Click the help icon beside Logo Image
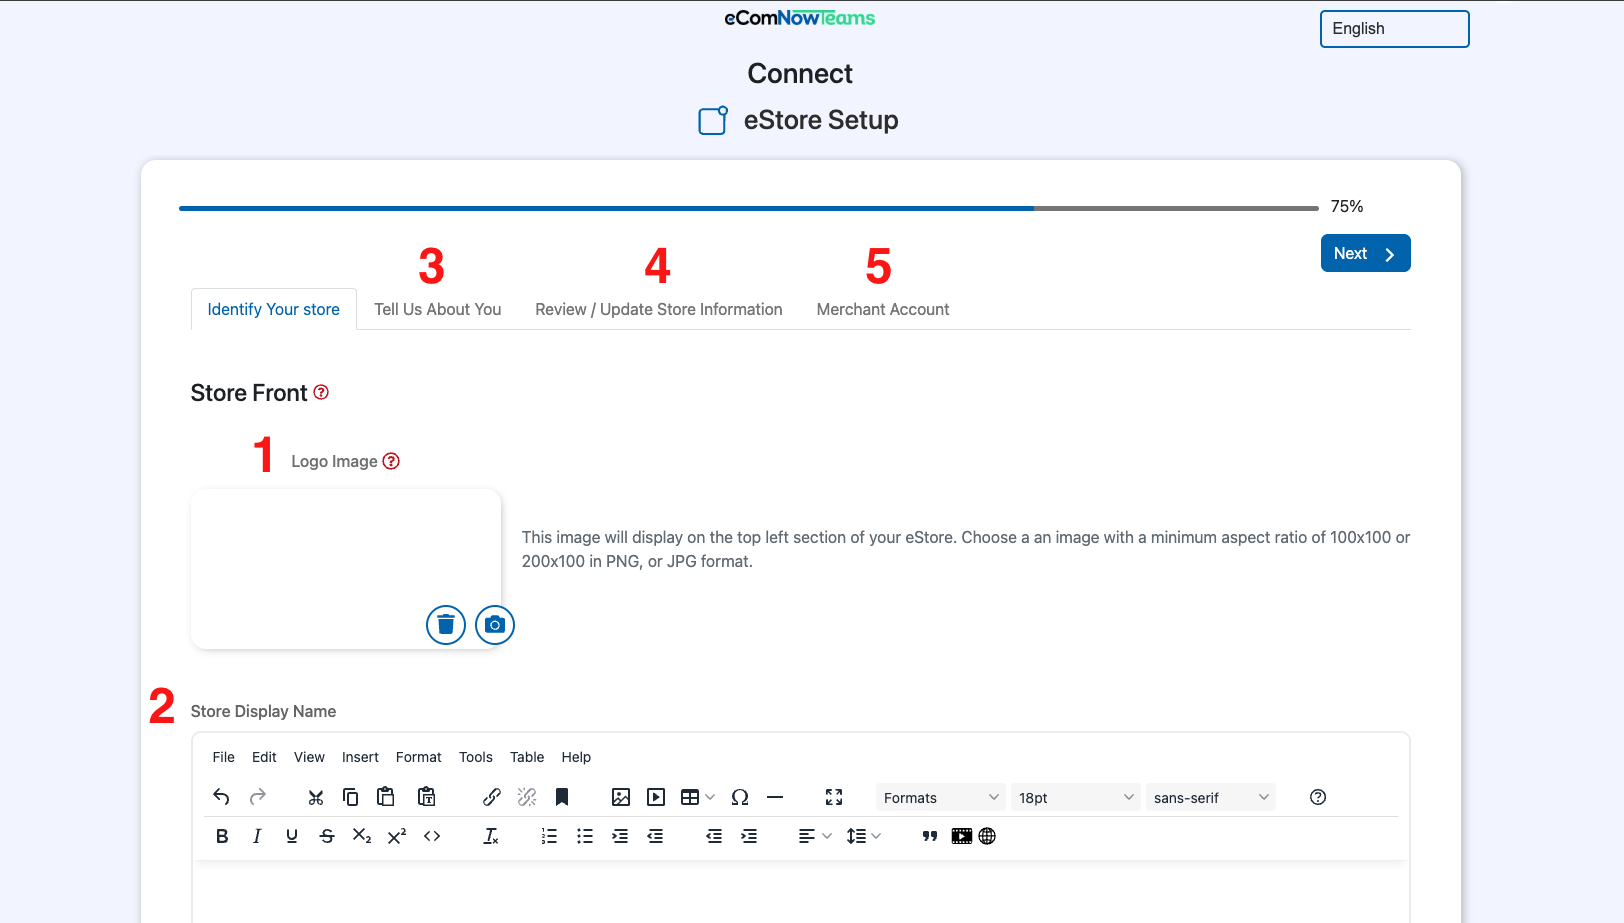 [391, 461]
